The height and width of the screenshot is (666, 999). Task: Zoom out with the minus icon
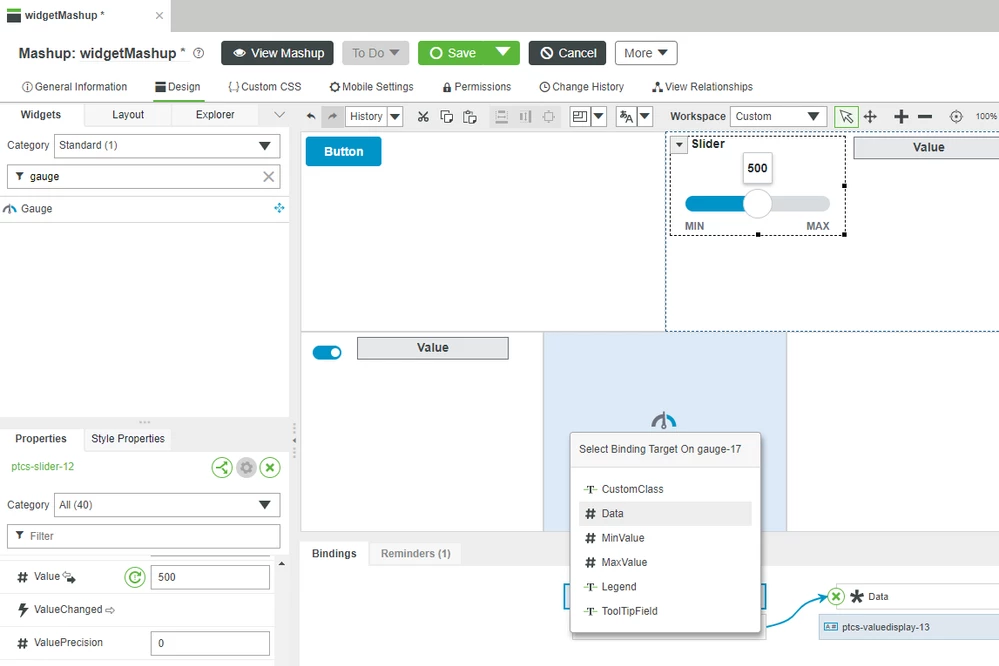tap(925, 117)
